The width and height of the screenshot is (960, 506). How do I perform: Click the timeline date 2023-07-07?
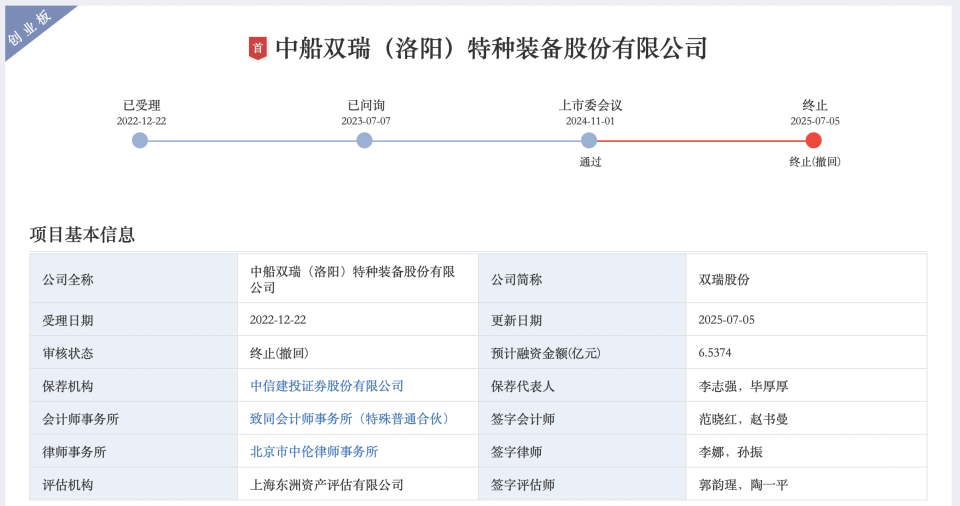tap(366, 121)
